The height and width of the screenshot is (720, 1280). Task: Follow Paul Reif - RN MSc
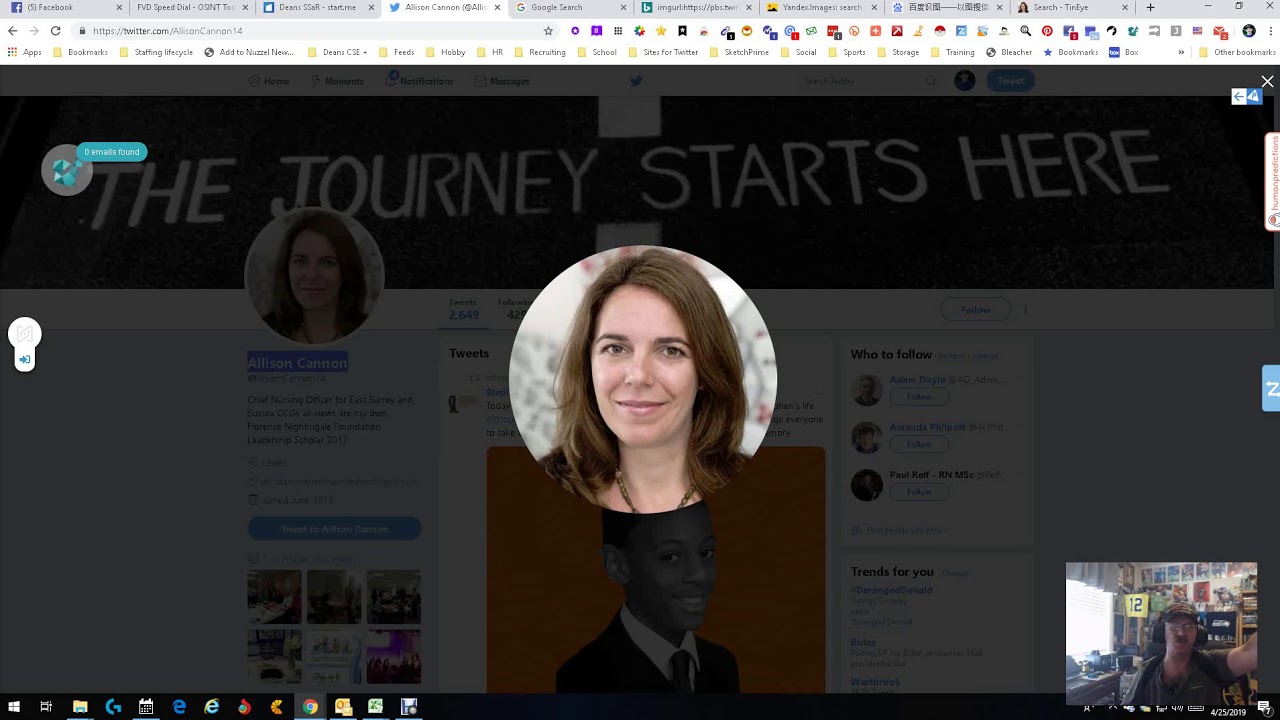coord(919,492)
